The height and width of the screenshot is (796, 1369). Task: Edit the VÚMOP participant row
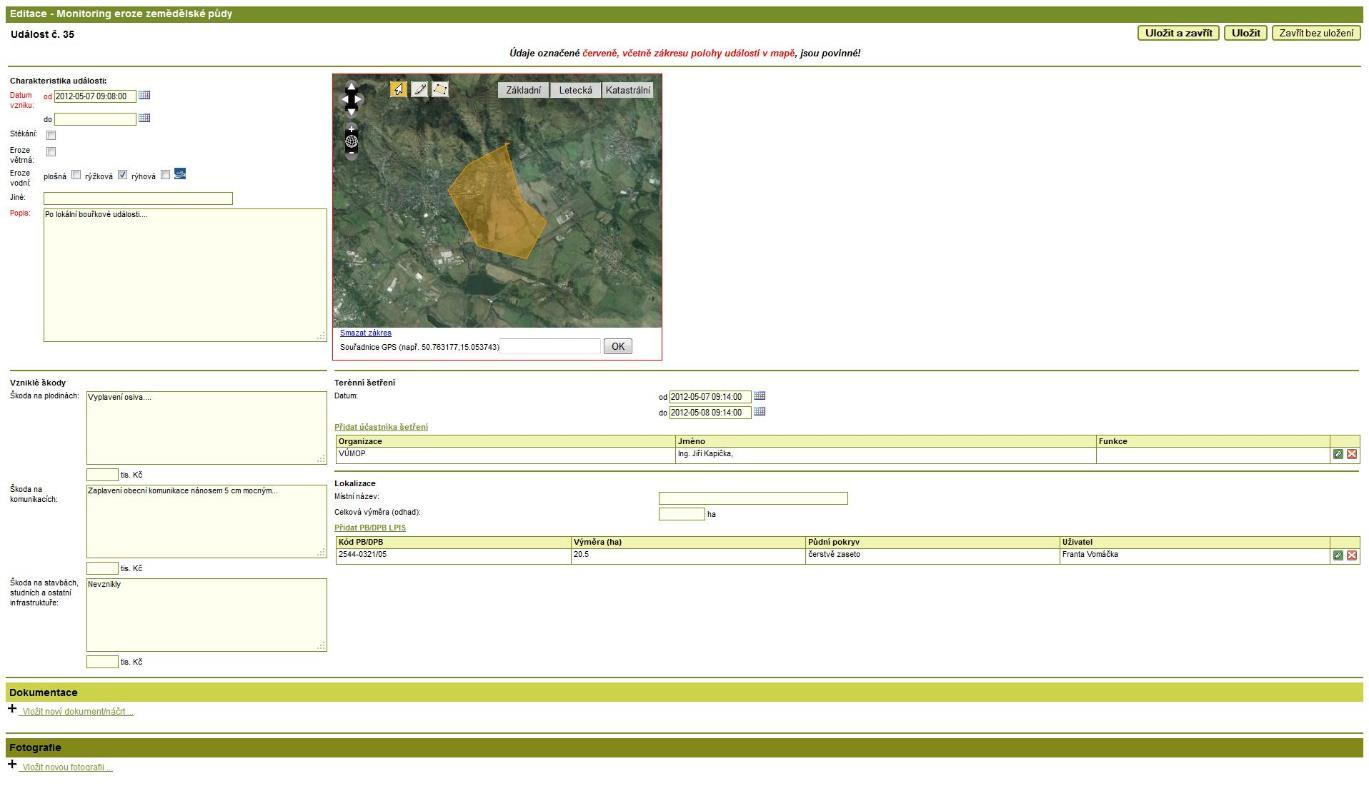[1338, 454]
